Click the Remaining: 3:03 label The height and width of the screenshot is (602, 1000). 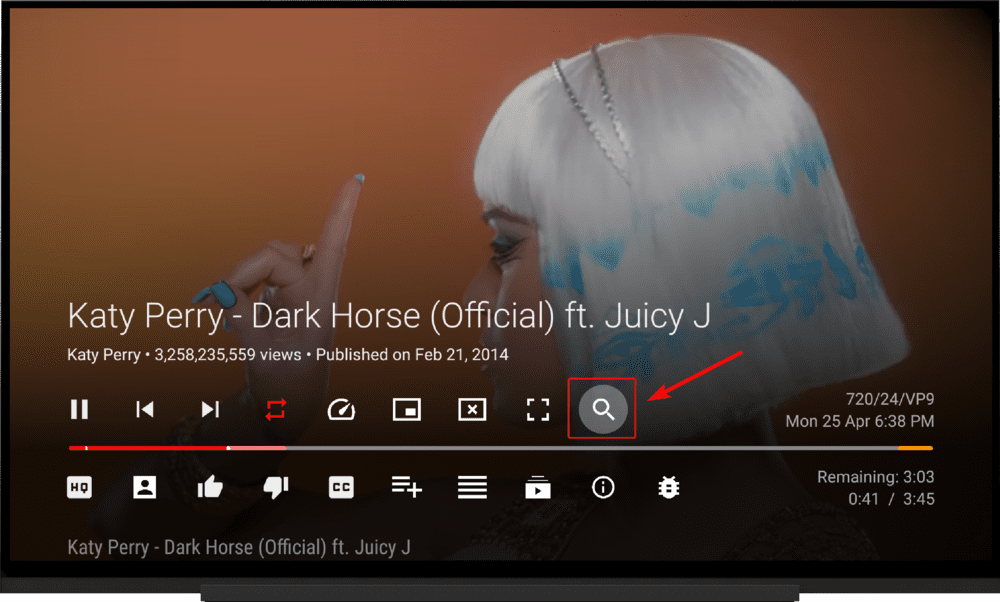[876, 477]
